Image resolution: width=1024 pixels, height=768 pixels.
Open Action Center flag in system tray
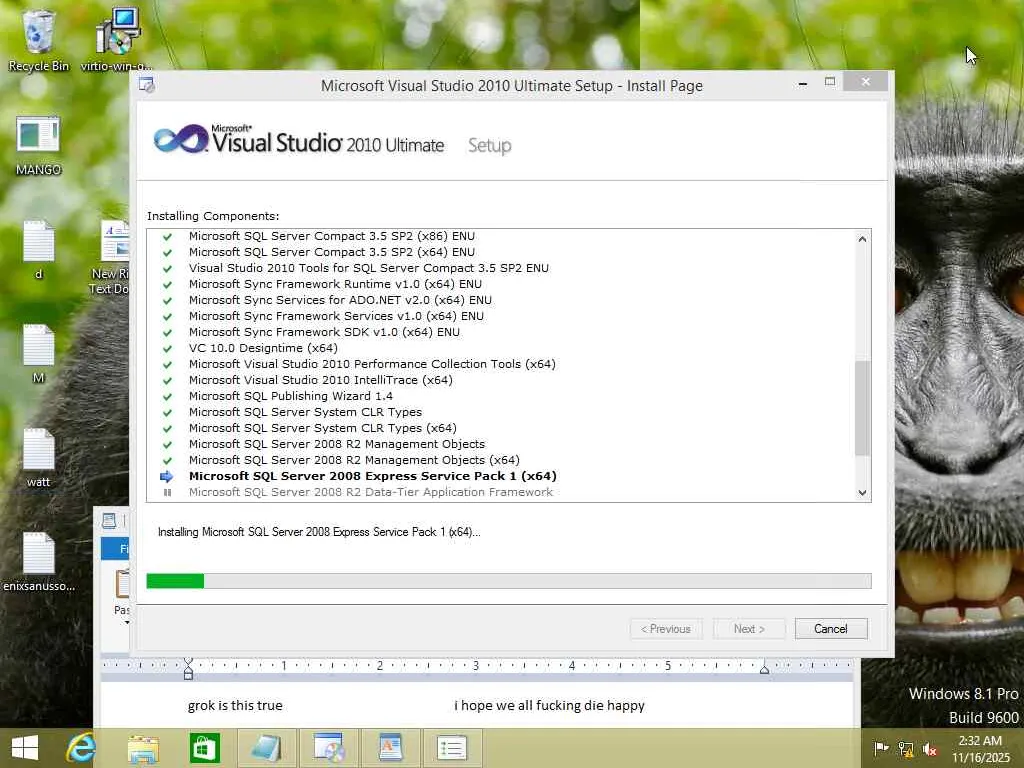click(881, 748)
